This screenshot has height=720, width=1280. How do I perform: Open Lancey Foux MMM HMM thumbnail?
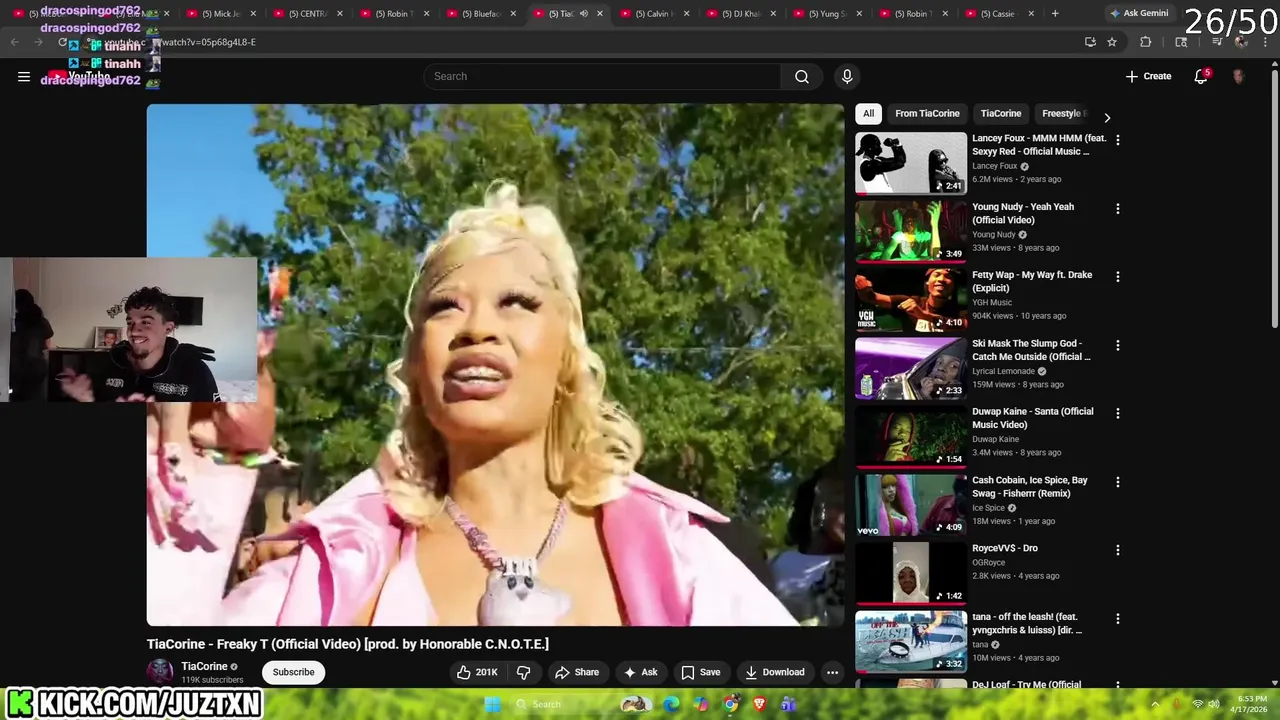(x=911, y=162)
